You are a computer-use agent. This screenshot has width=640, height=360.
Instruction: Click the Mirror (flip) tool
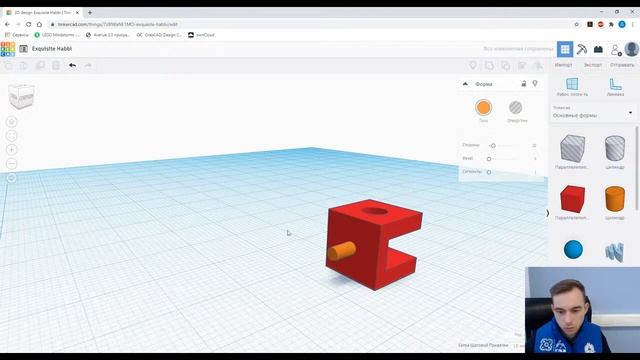click(x=539, y=65)
